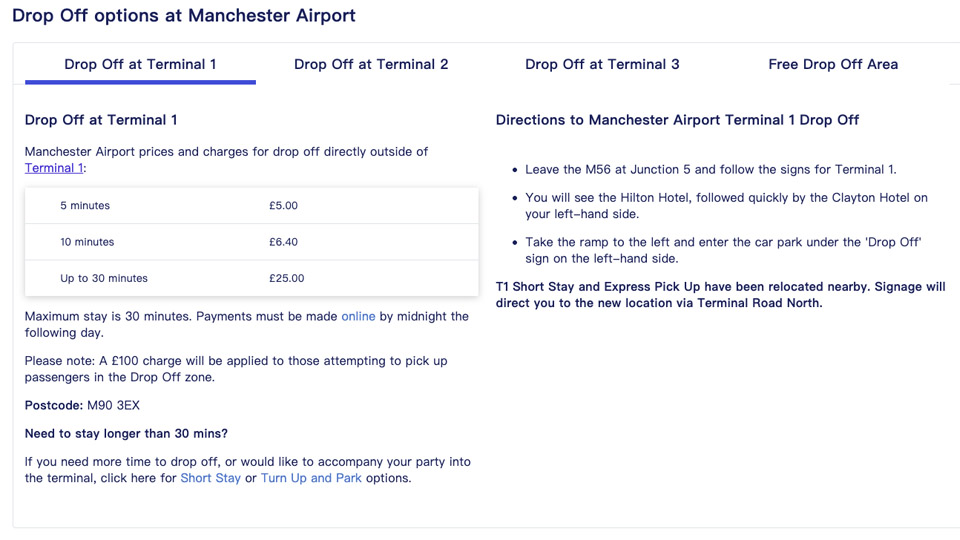The image size is (960, 540).
Task: Click the '10 minutes' table row label
Action: click(x=87, y=242)
